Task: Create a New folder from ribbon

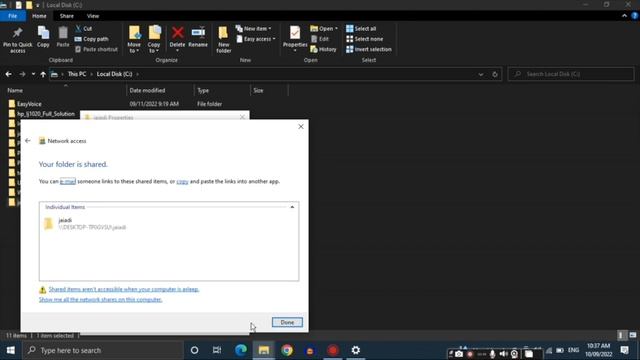Action: pyautogui.click(x=223, y=40)
